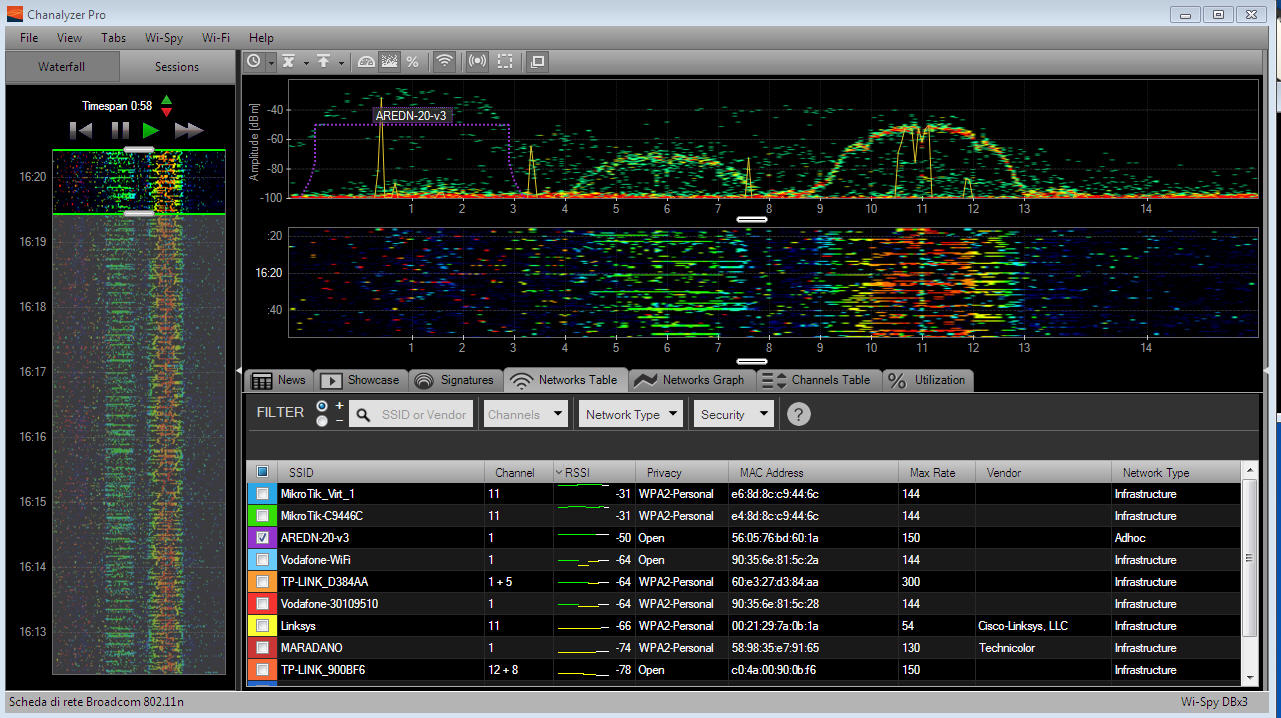Image resolution: width=1281 pixels, height=718 pixels.
Task: Open the Help menu
Action: click(x=261, y=38)
